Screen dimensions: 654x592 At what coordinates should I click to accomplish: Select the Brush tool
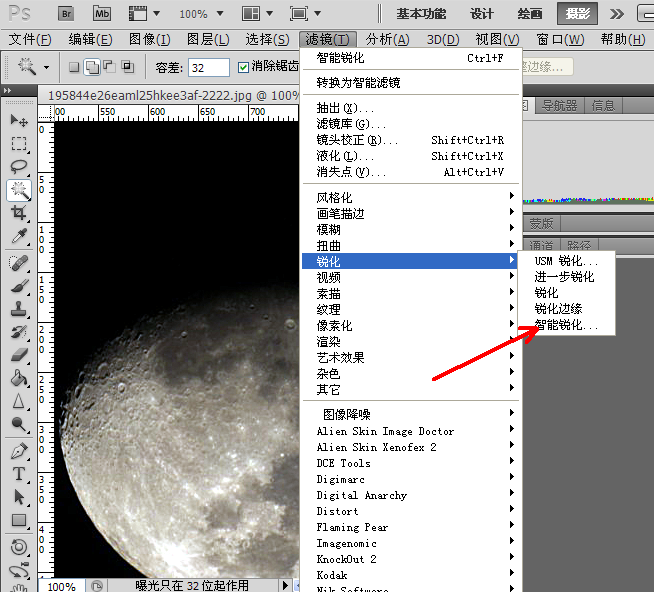point(19,286)
